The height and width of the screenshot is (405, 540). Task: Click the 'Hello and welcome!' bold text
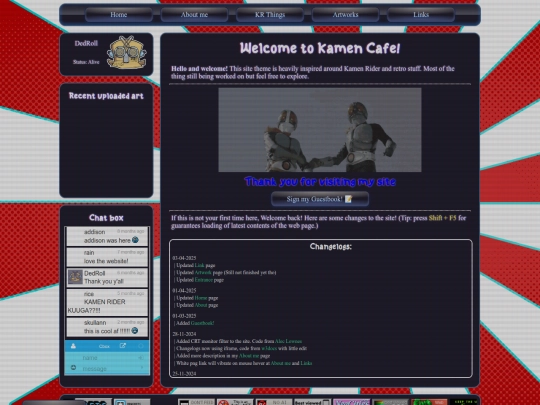coord(199,69)
